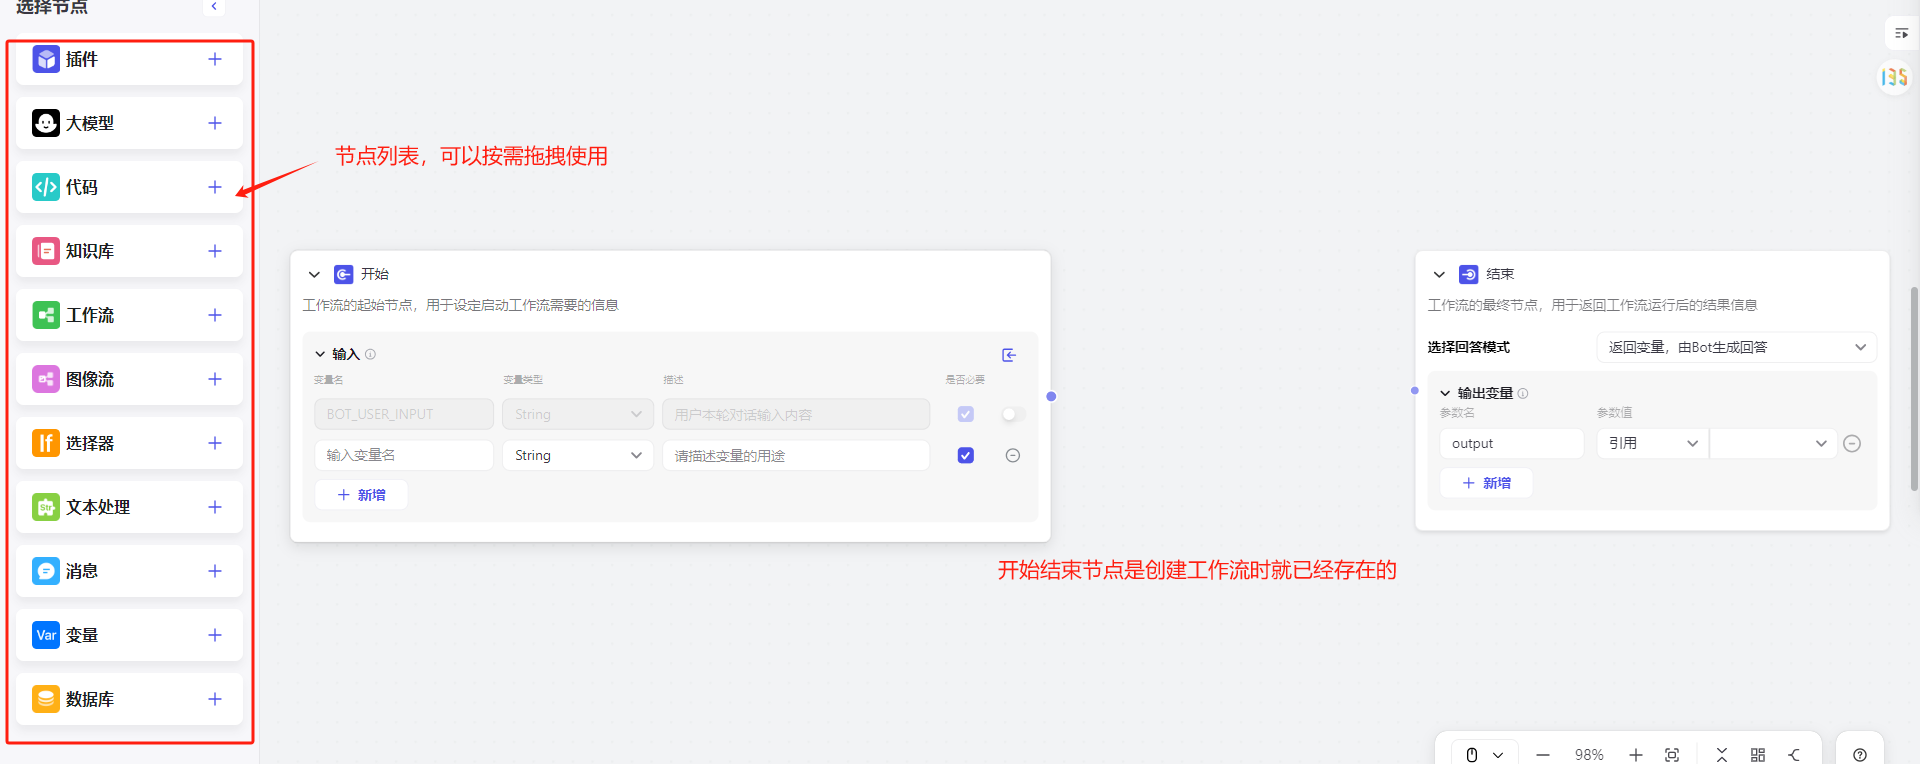Open the String type dropdown for new variable
1920x764 pixels.
578,455
